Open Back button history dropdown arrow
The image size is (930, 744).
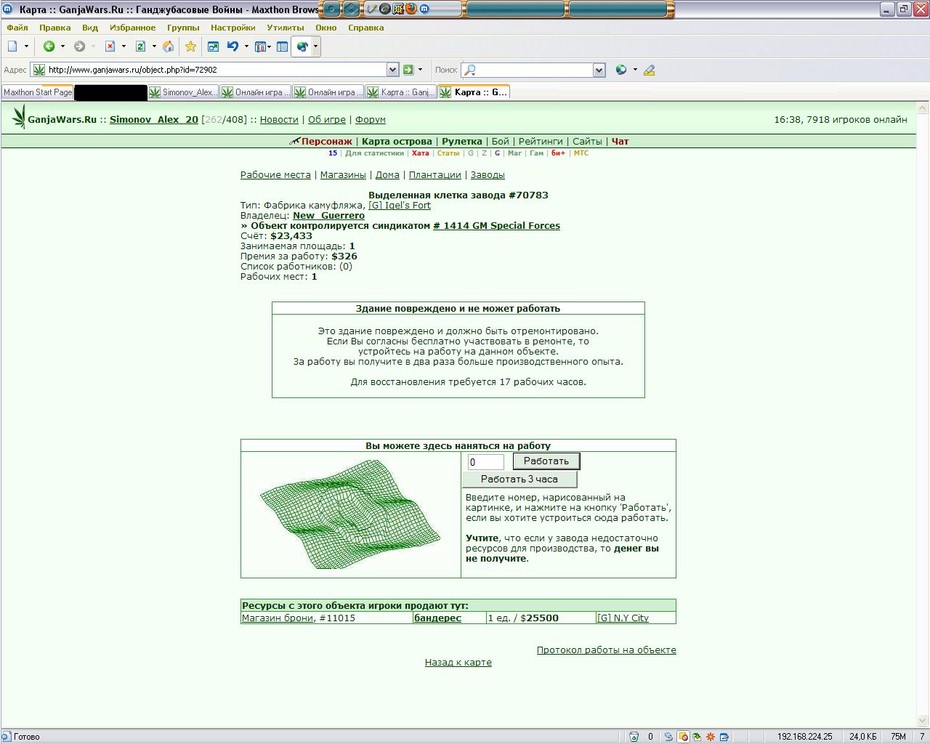(x=63, y=46)
